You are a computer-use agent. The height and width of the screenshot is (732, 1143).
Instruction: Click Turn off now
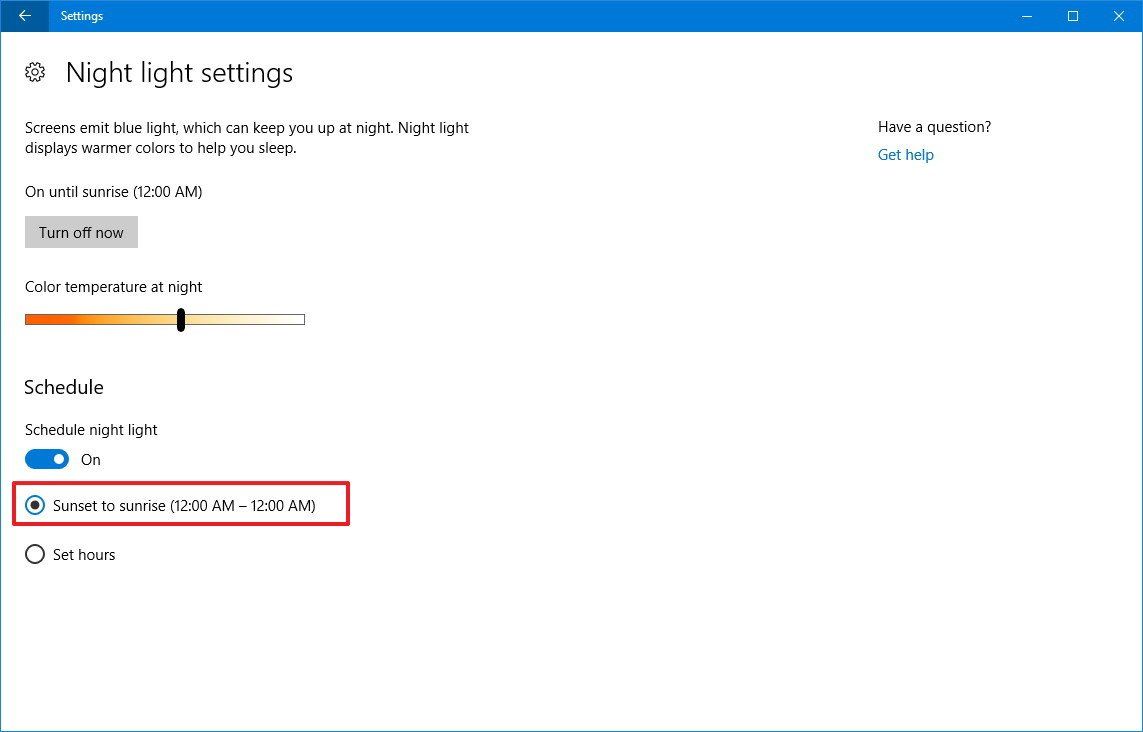point(81,232)
